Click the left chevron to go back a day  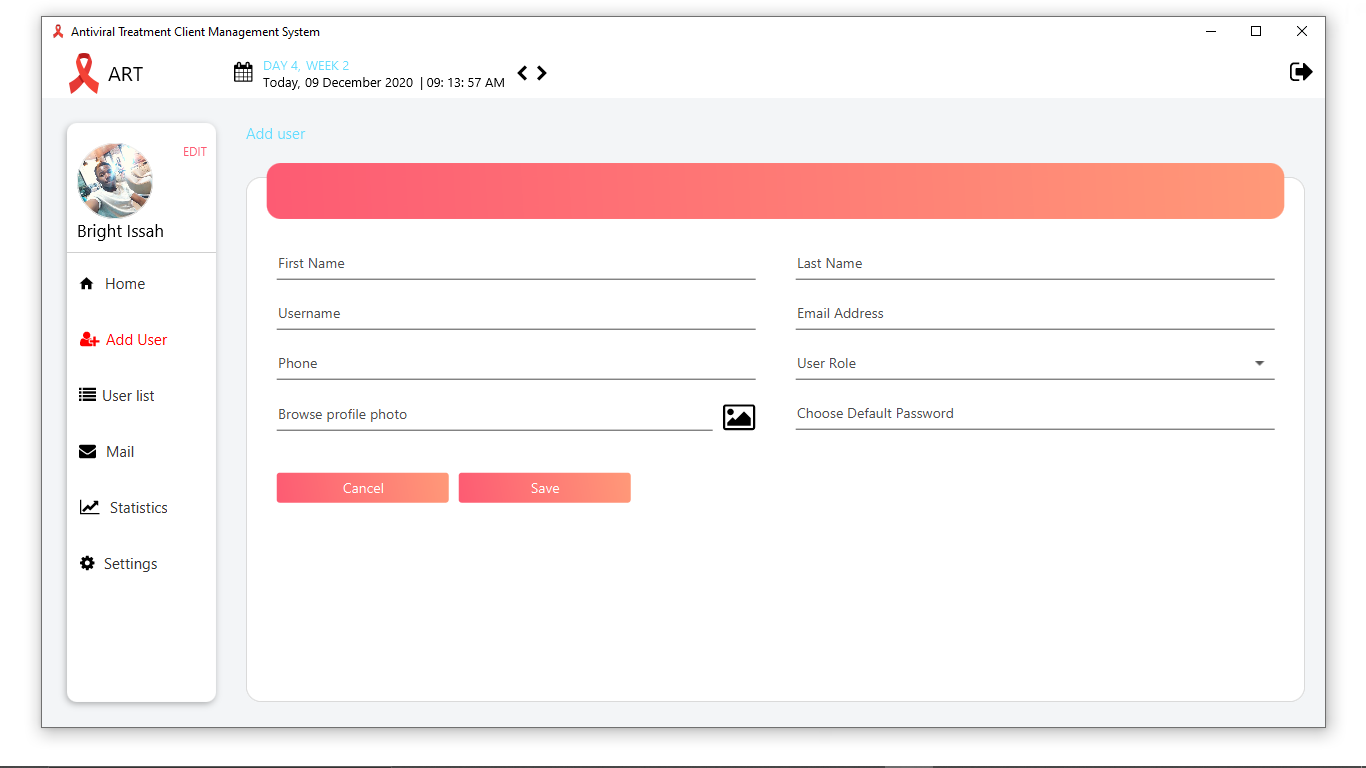coord(521,72)
